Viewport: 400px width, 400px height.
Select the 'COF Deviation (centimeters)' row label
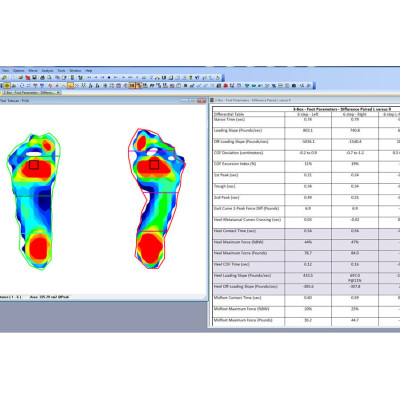point(238,153)
